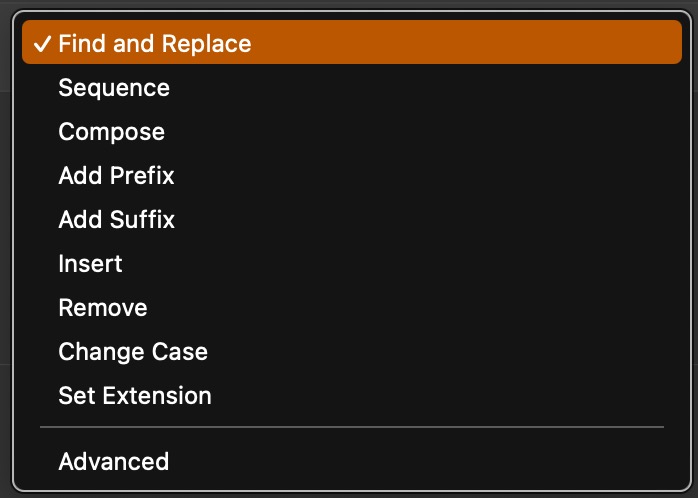The image size is (698, 498).
Task: Open the Advanced option
Action: (114, 462)
